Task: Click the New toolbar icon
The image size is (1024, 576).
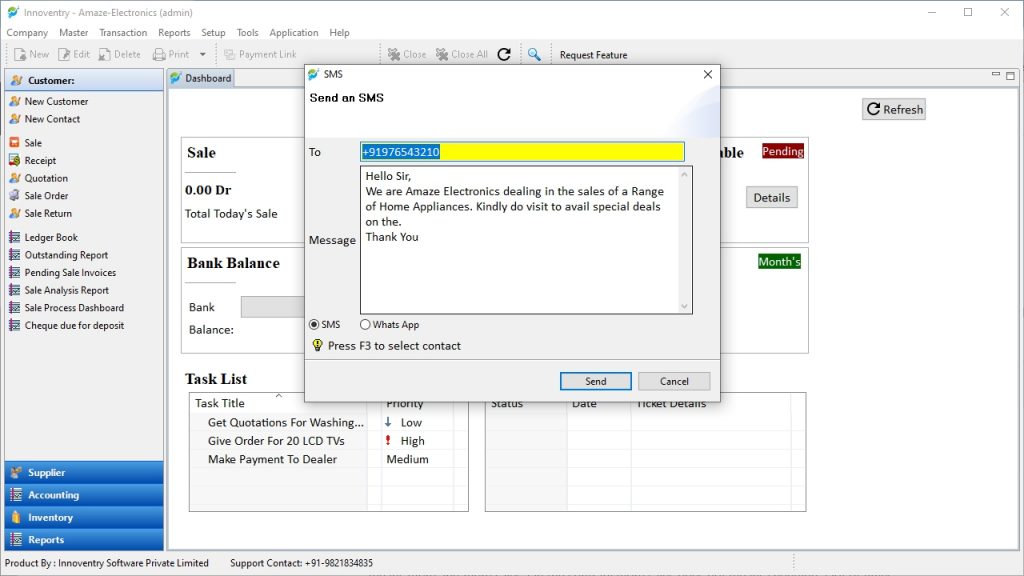Action: [31, 54]
